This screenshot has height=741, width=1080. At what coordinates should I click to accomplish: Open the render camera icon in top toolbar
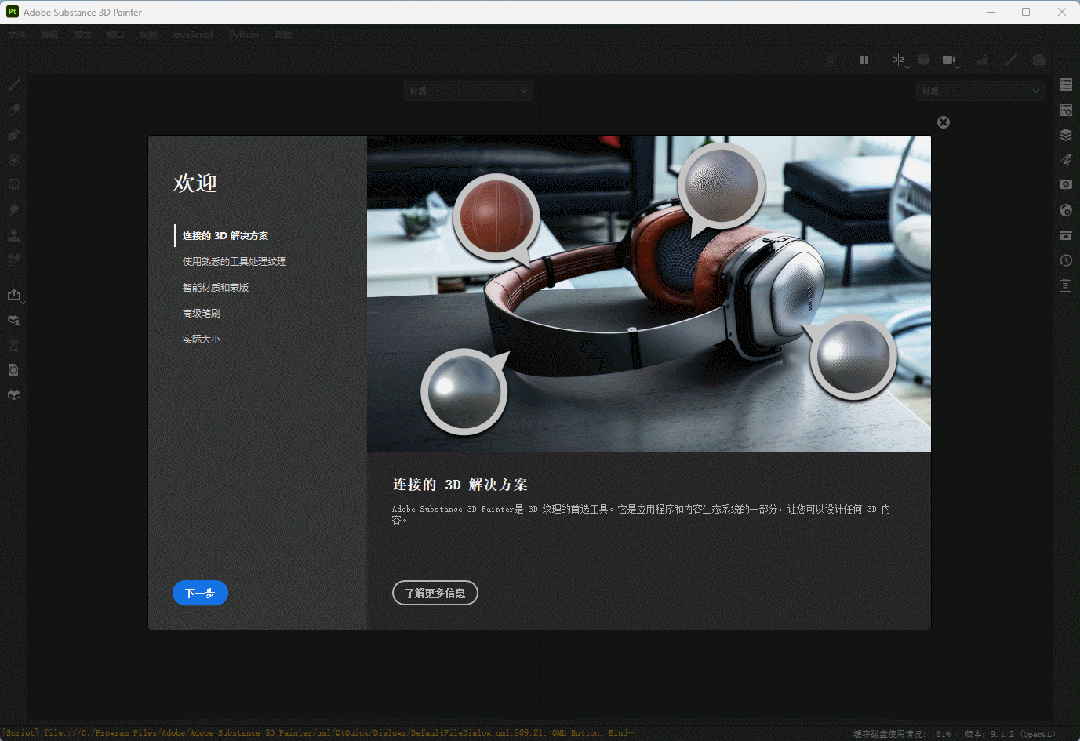pos(1039,61)
